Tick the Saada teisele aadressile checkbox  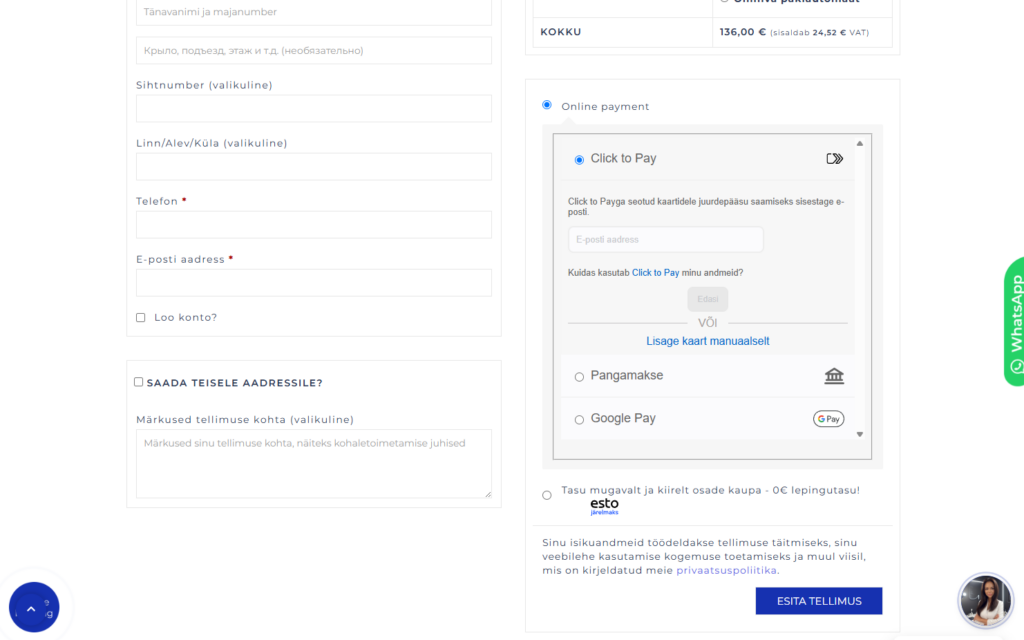139,382
